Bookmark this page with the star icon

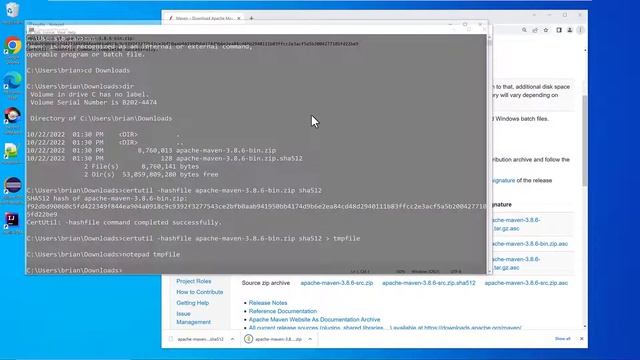pyautogui.click(x=546, y=30)
